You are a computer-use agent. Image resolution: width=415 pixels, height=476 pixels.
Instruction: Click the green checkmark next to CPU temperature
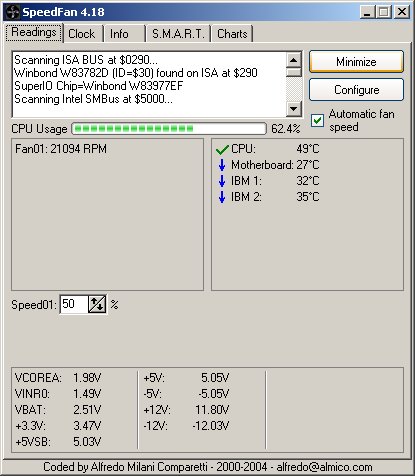pyautogui.click(x=222, y=149)
